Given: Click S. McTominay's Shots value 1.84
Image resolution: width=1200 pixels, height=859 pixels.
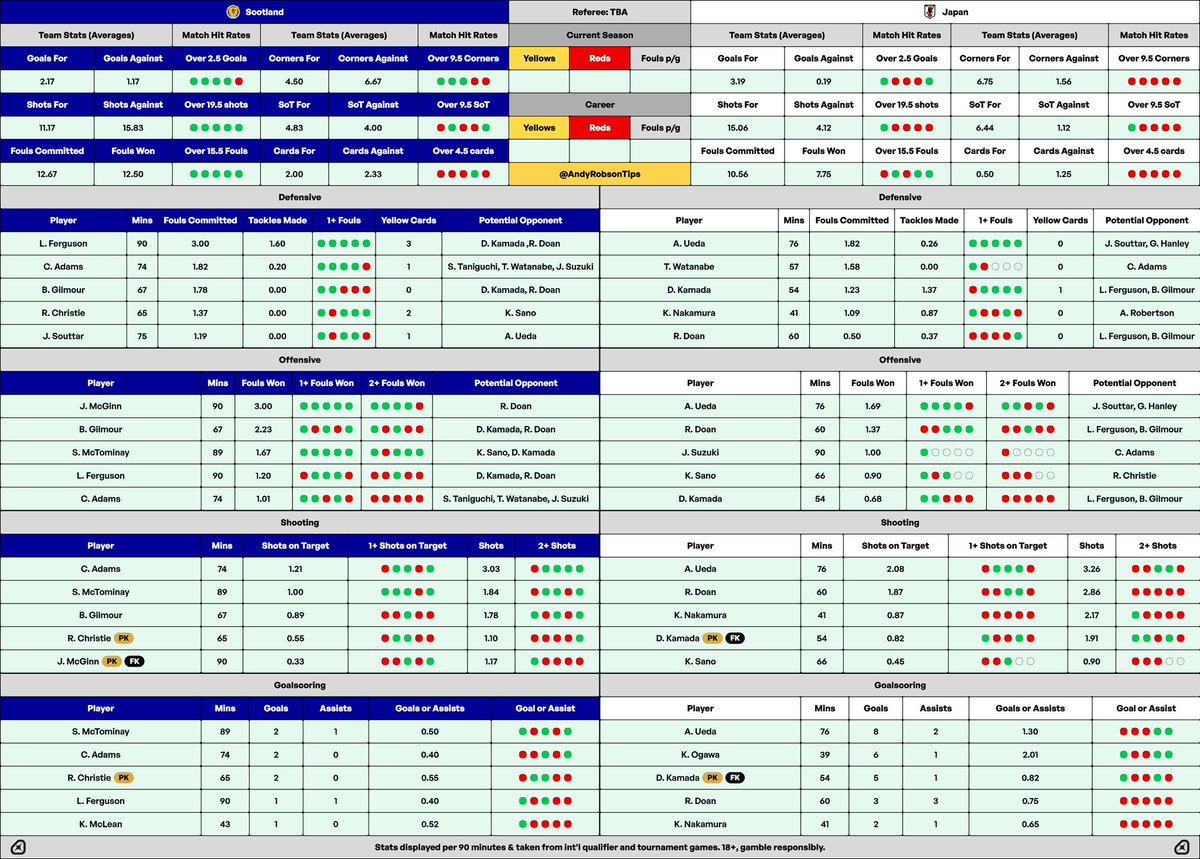Looking at the screenshot, I should pyautogui.click(x=491, y=592).
